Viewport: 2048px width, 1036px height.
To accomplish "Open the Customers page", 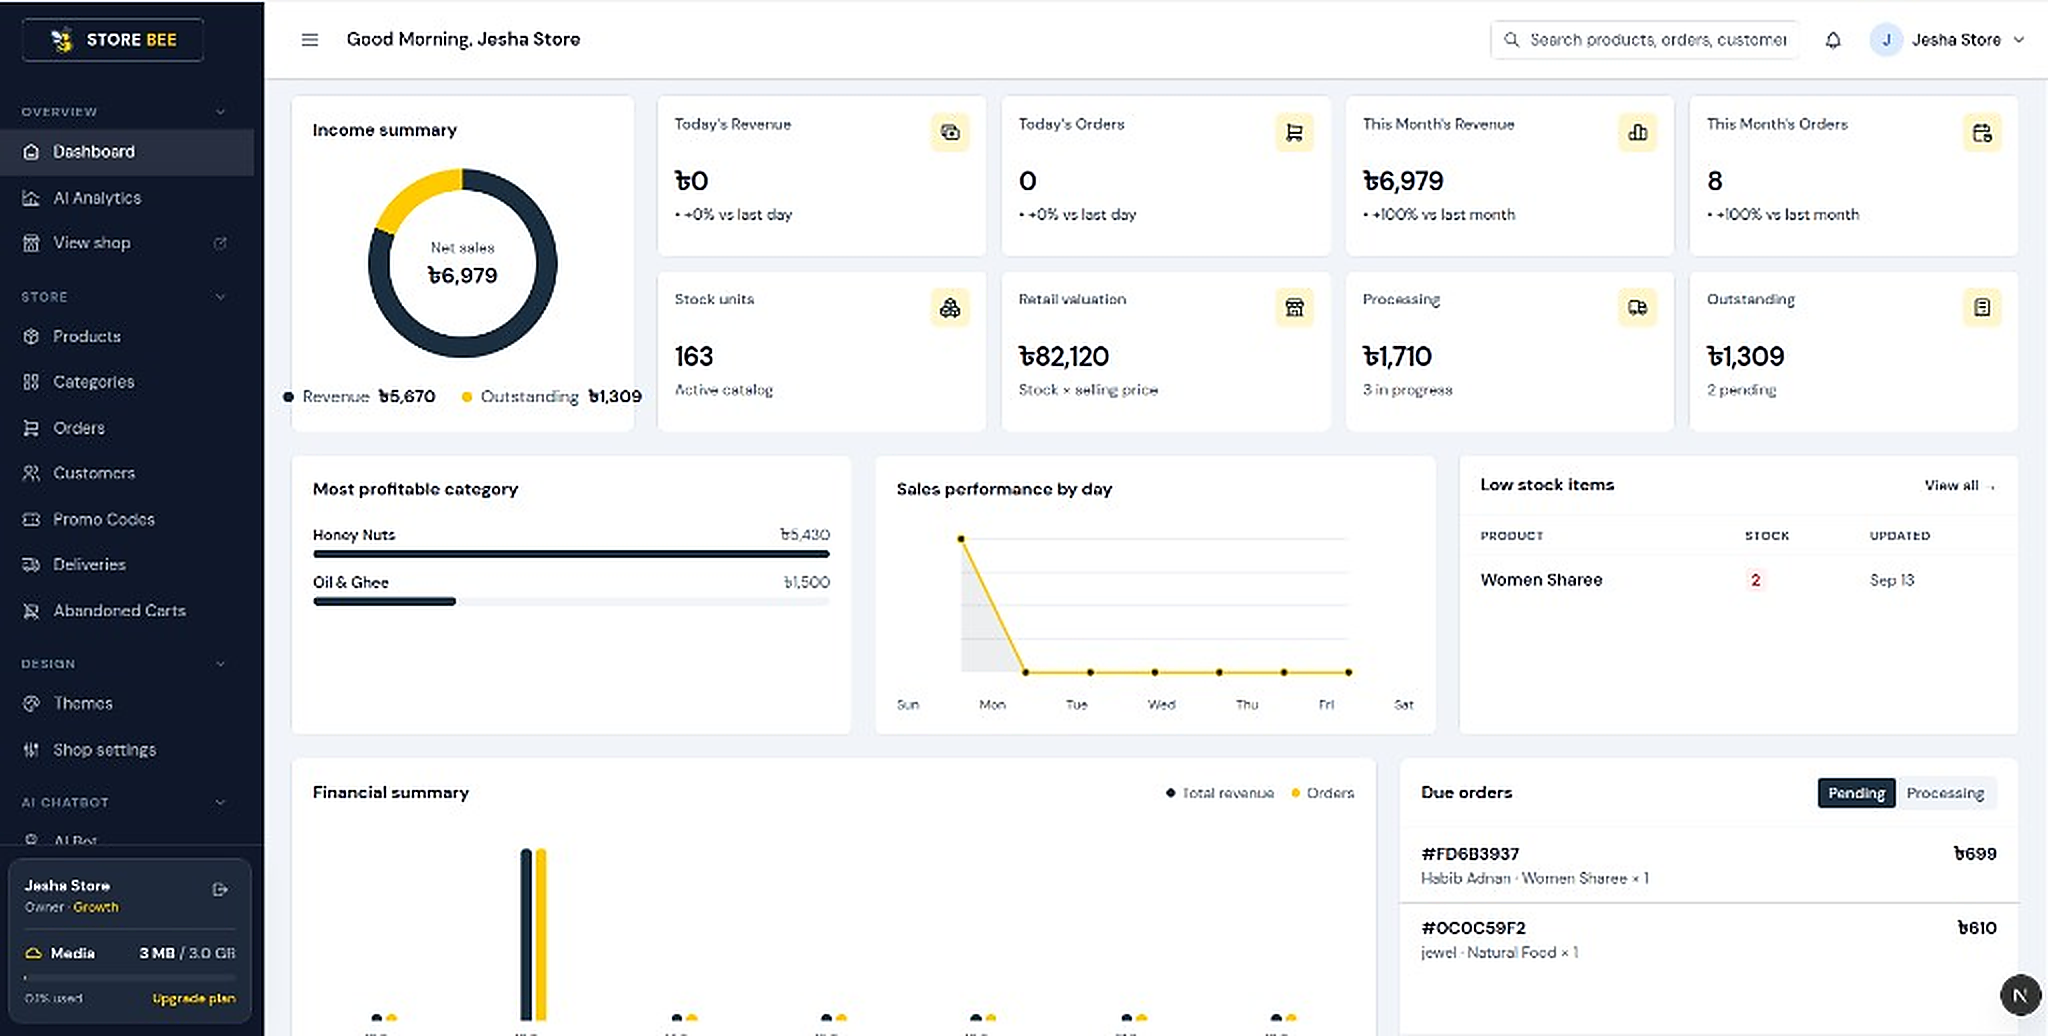I will coord(127,473).
